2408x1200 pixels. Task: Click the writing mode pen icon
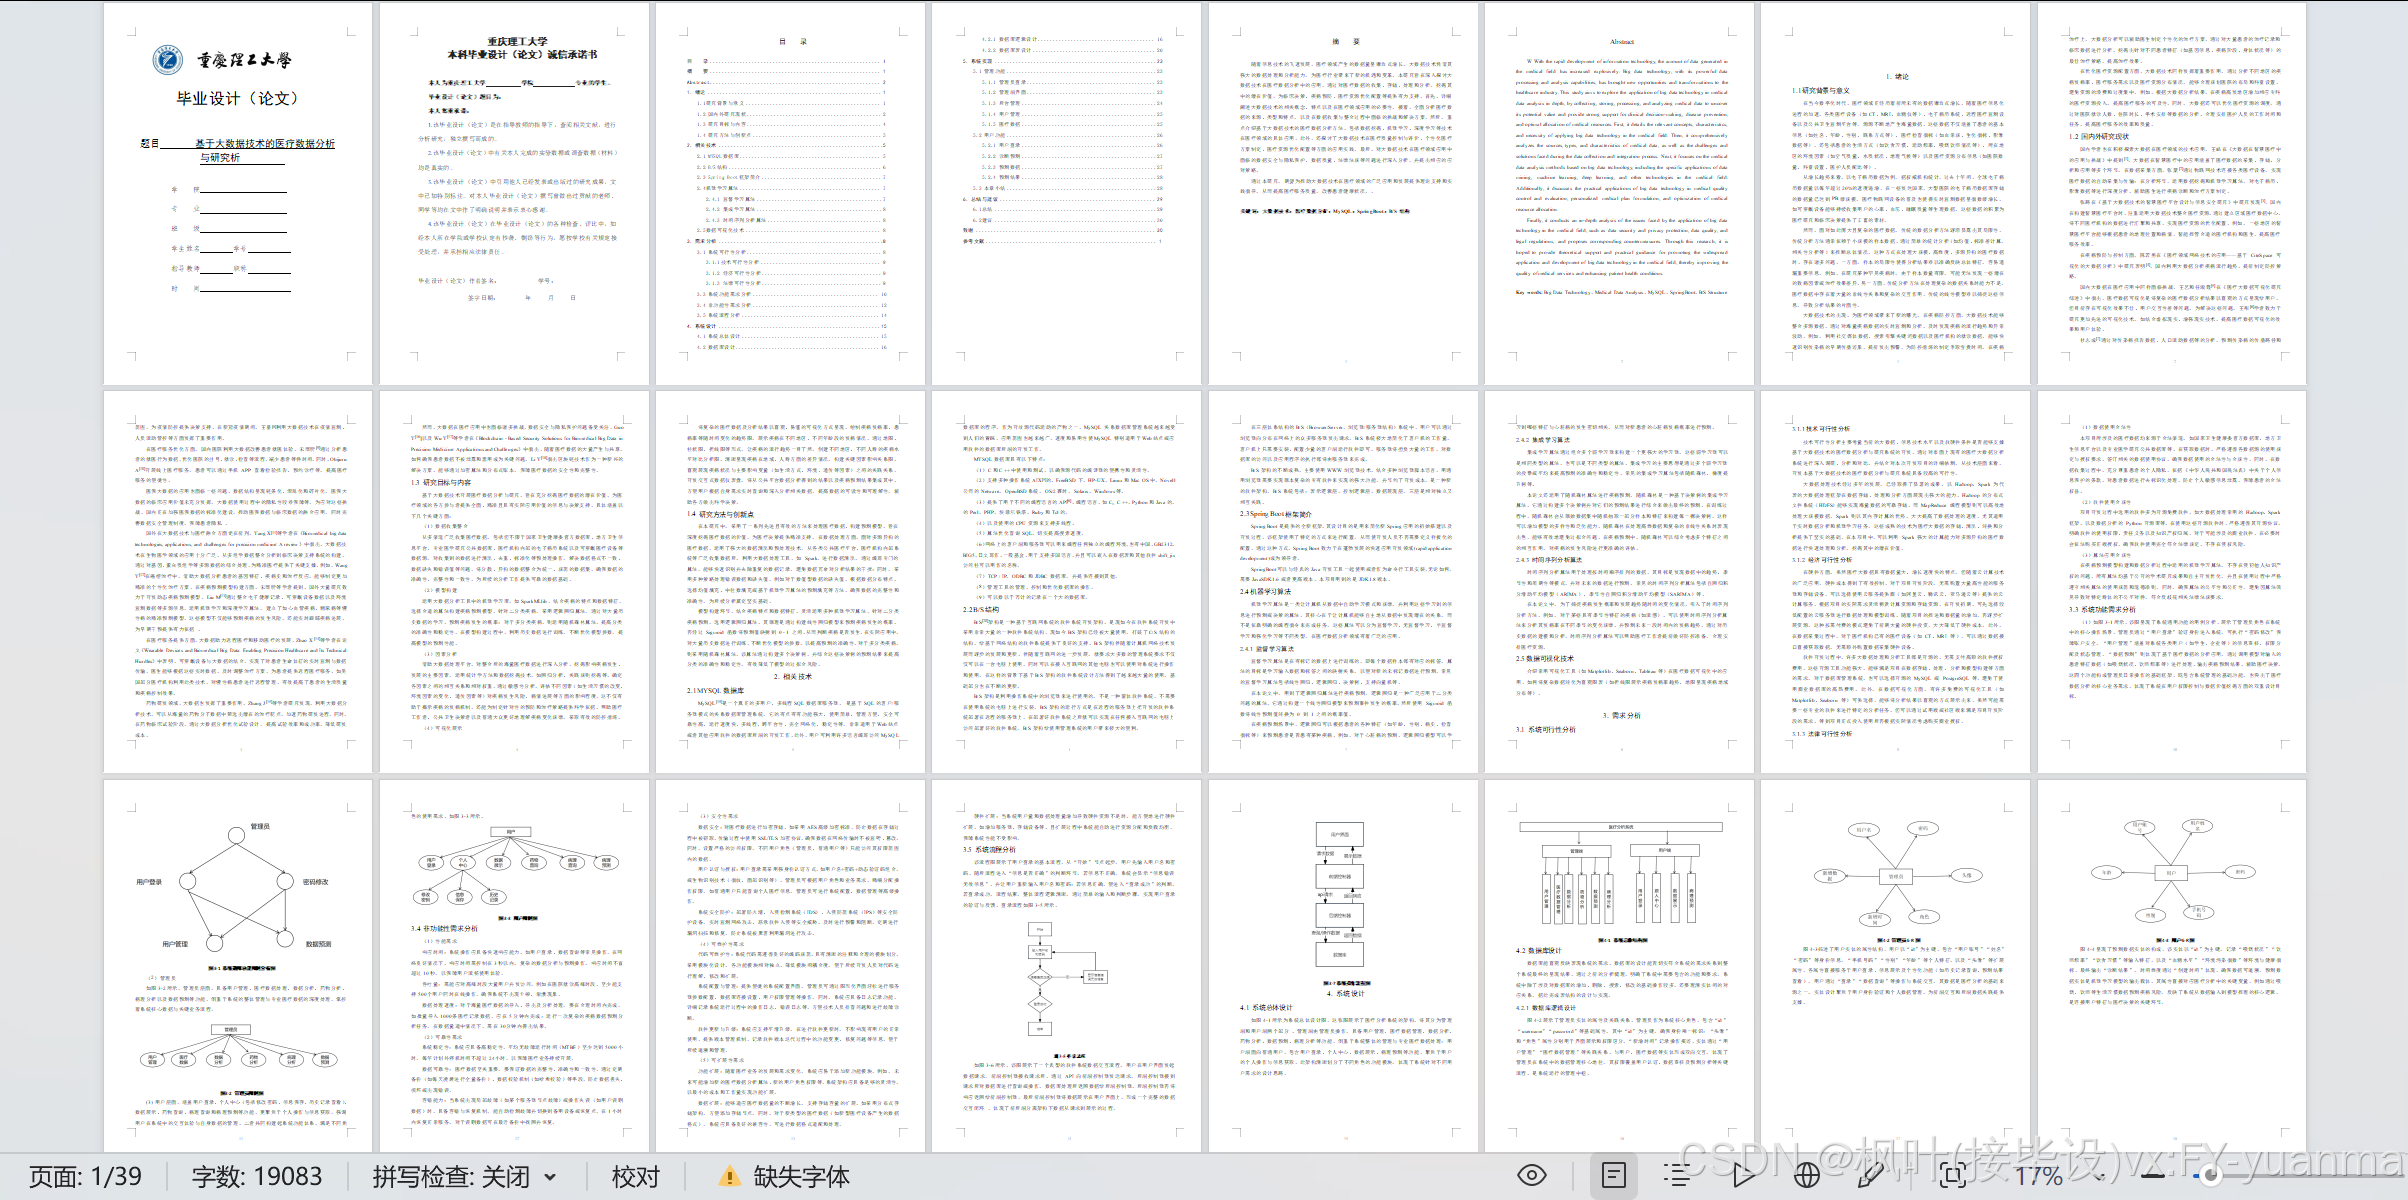click(x=1869, y=1176)
